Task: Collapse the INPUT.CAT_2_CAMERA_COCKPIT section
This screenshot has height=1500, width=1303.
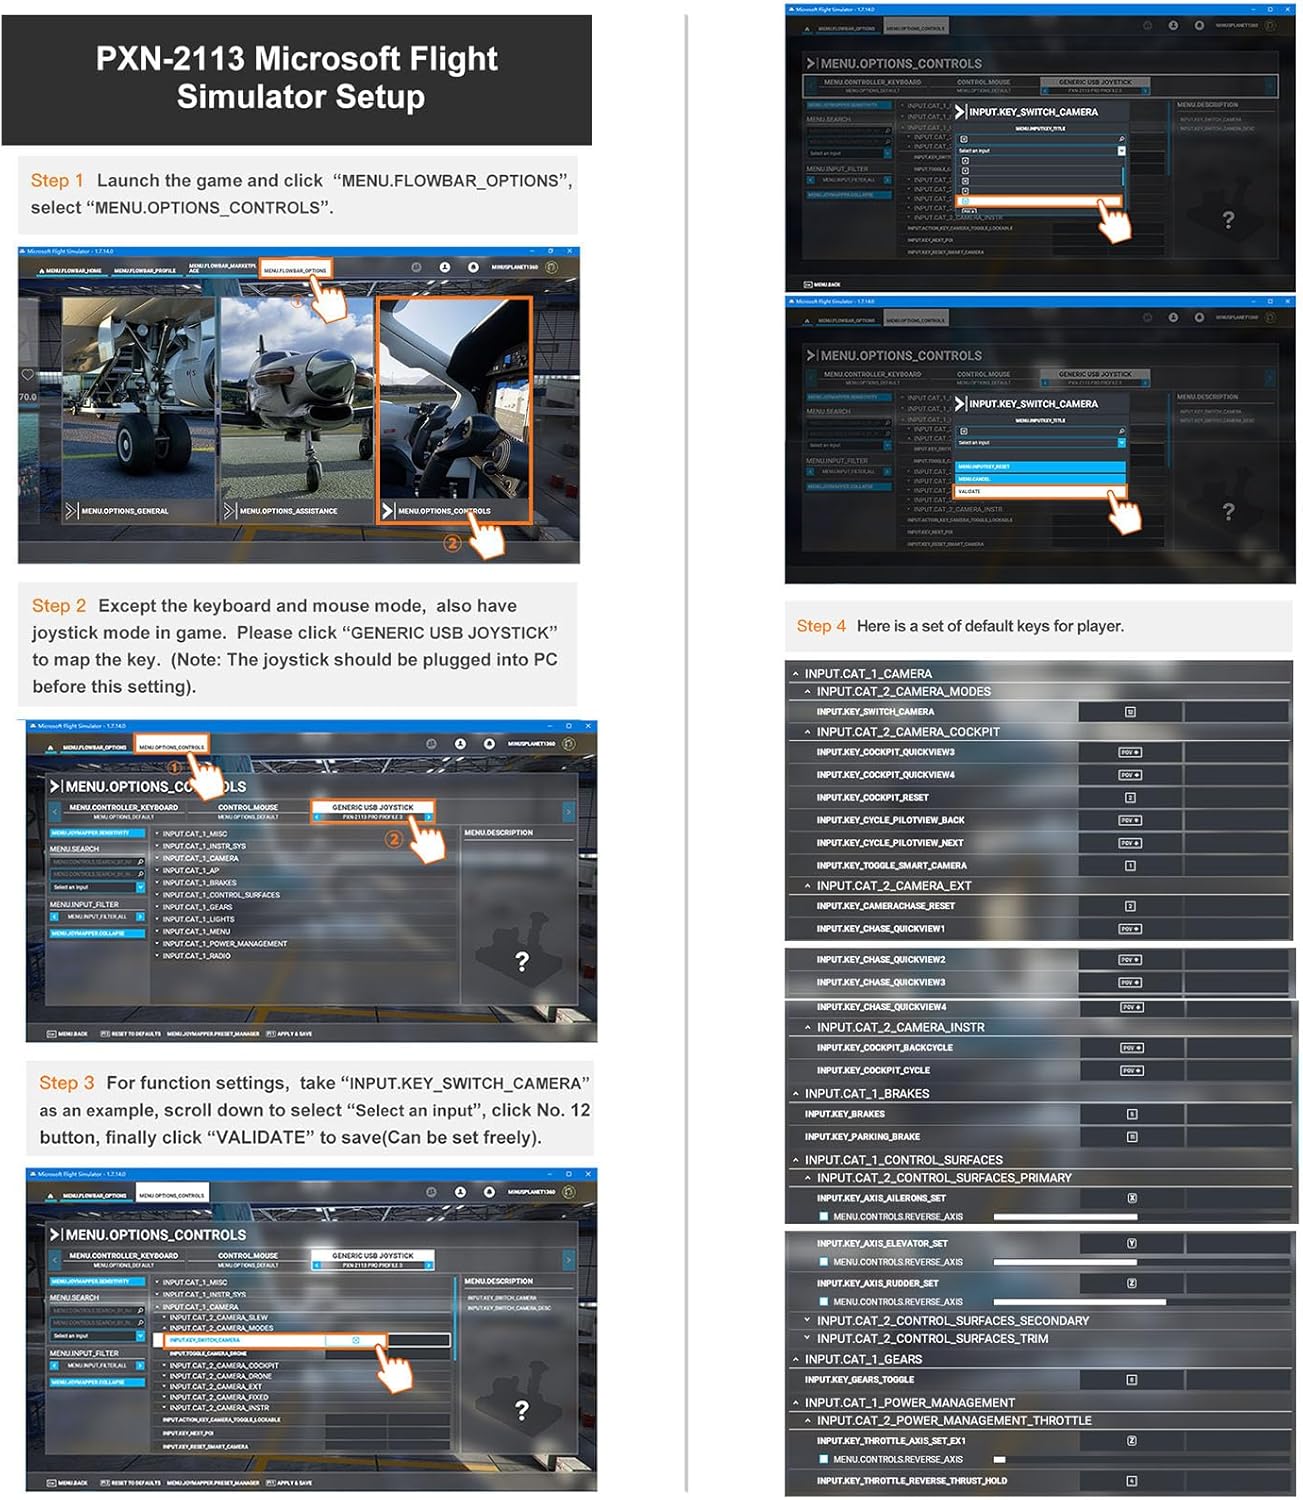Action: pos(808,732)
